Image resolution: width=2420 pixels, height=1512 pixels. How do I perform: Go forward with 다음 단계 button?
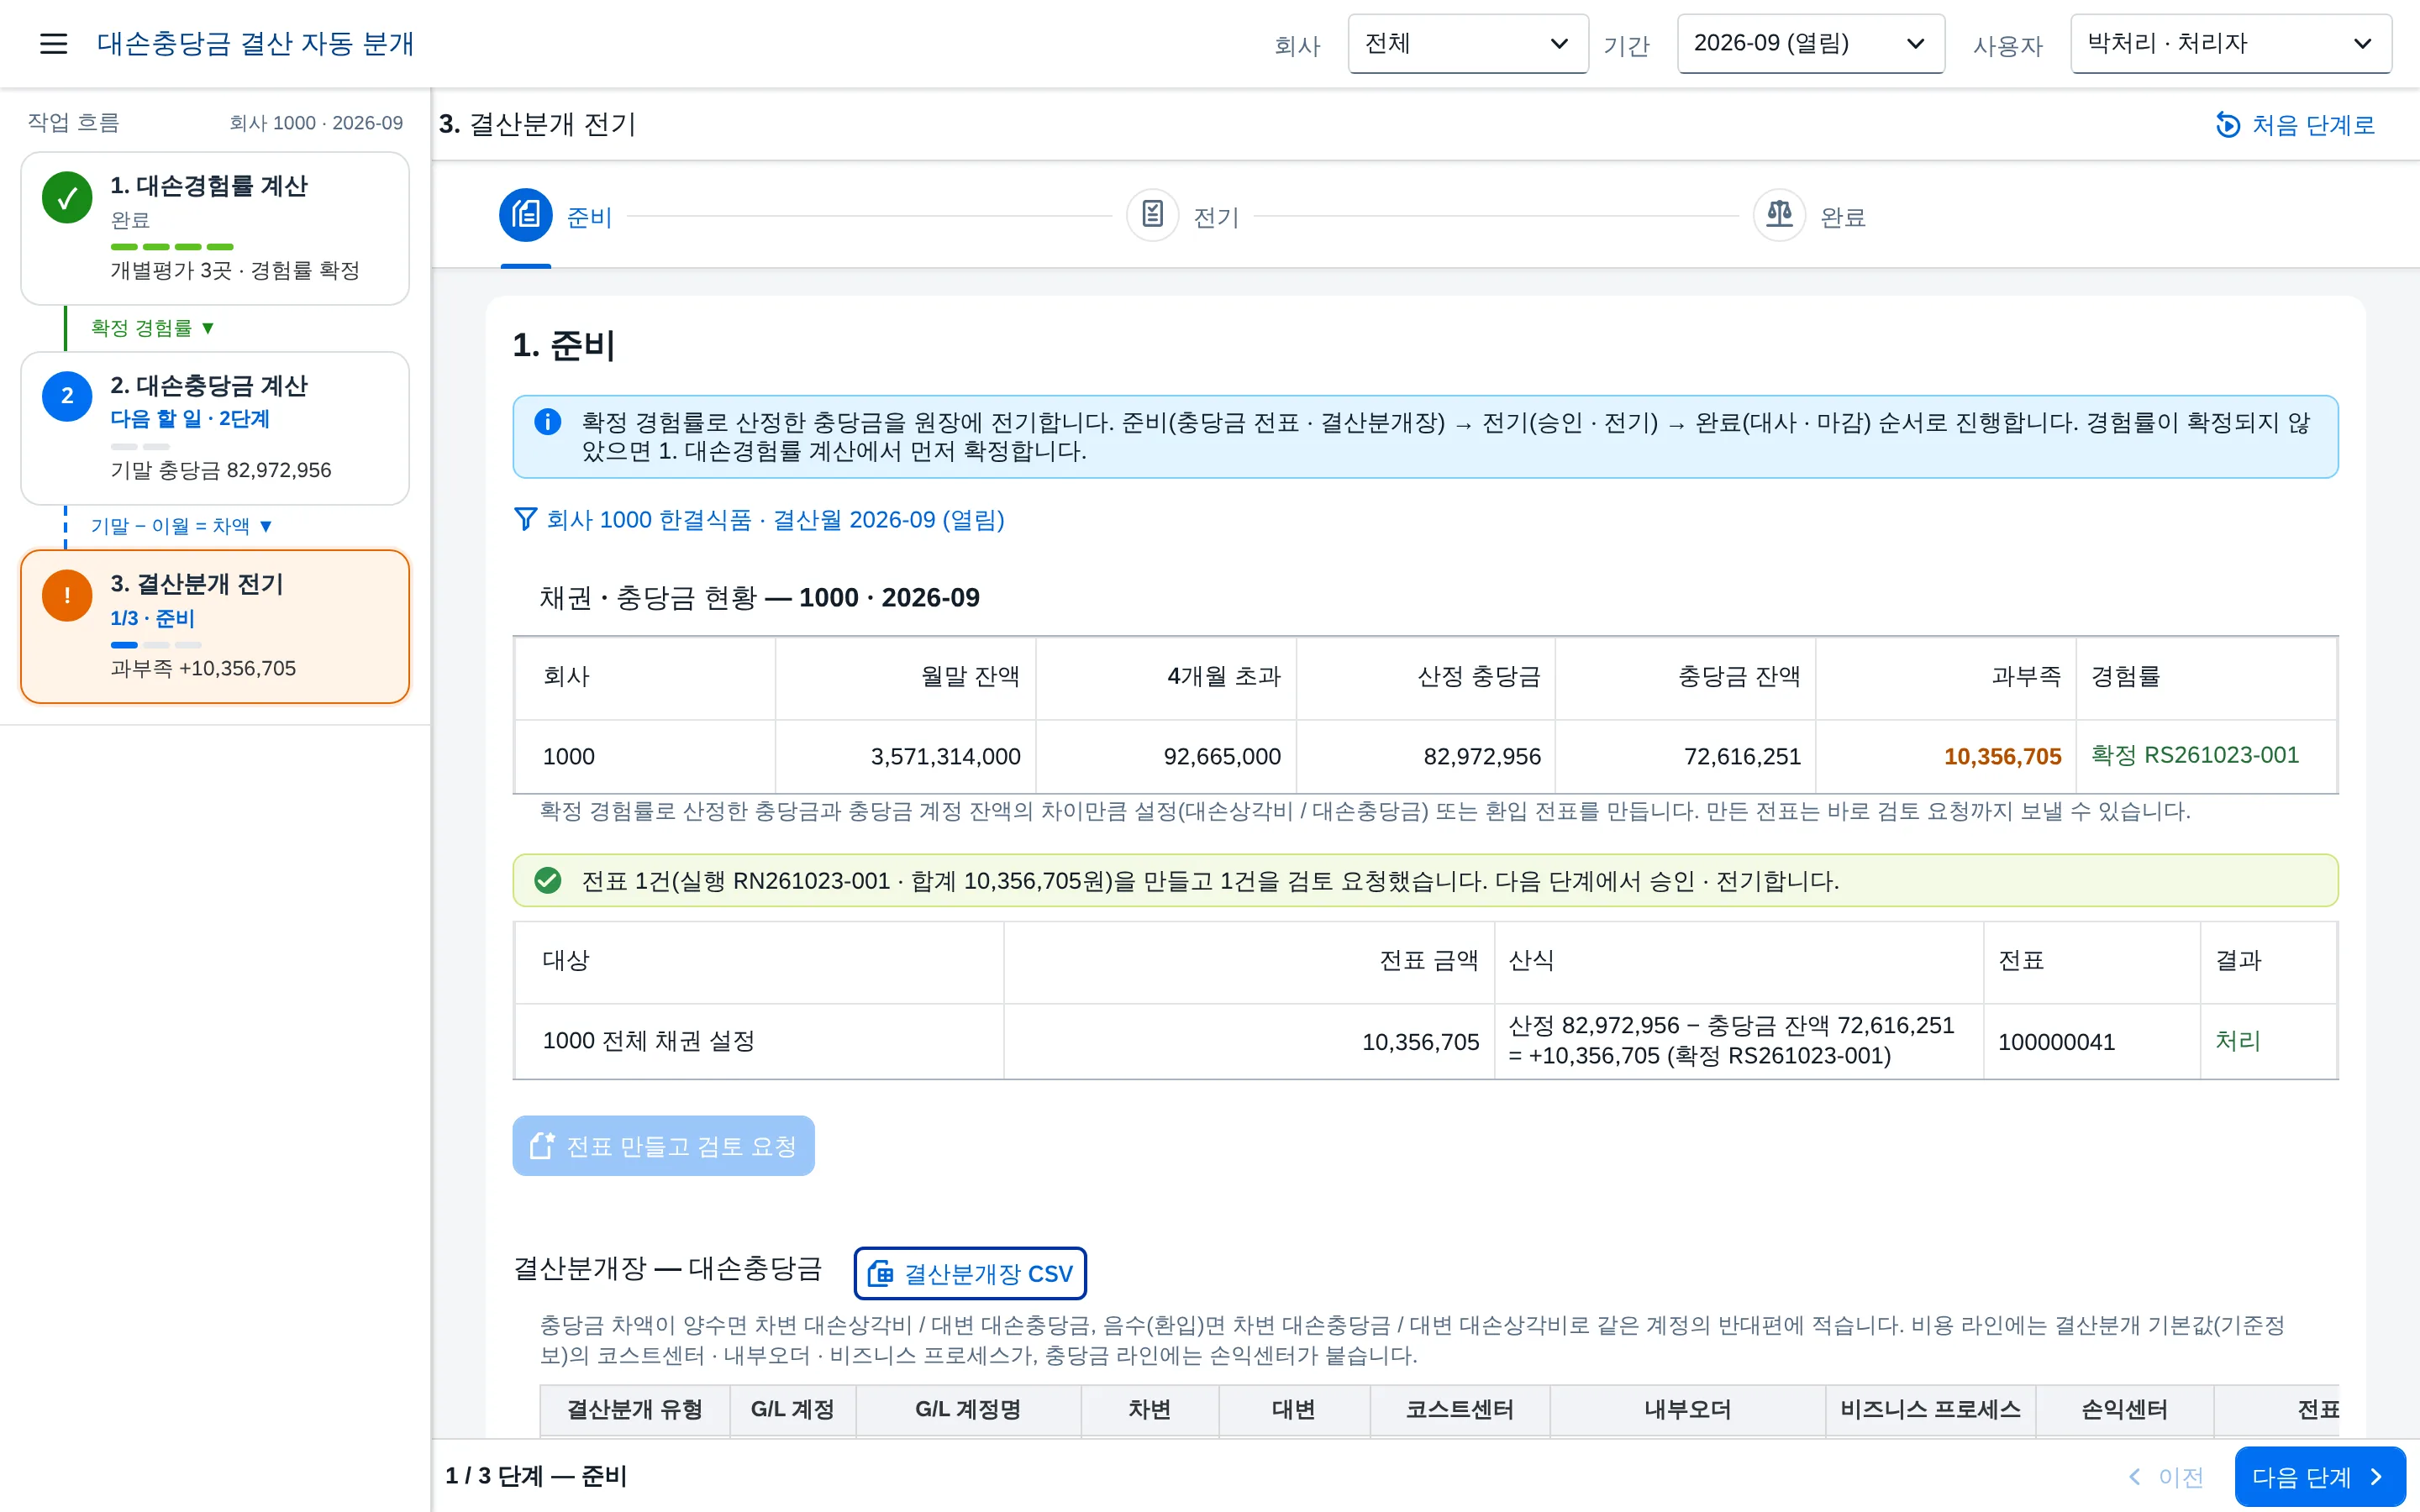(x=2319, y=1476)
